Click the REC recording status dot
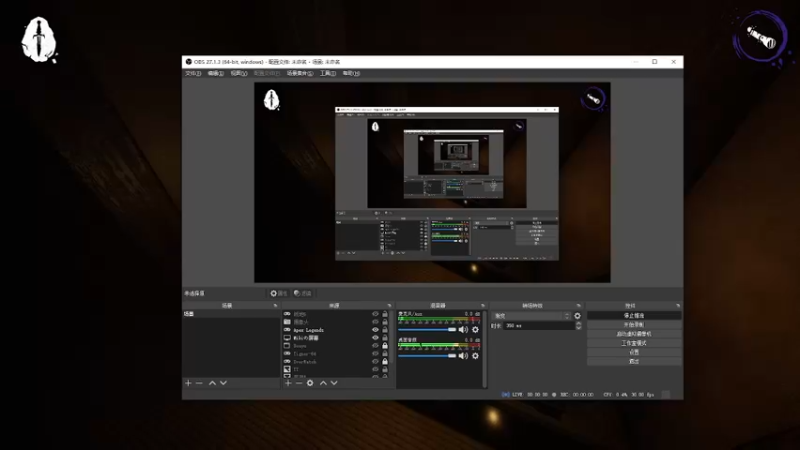The image size is (800, 450). 554,394
